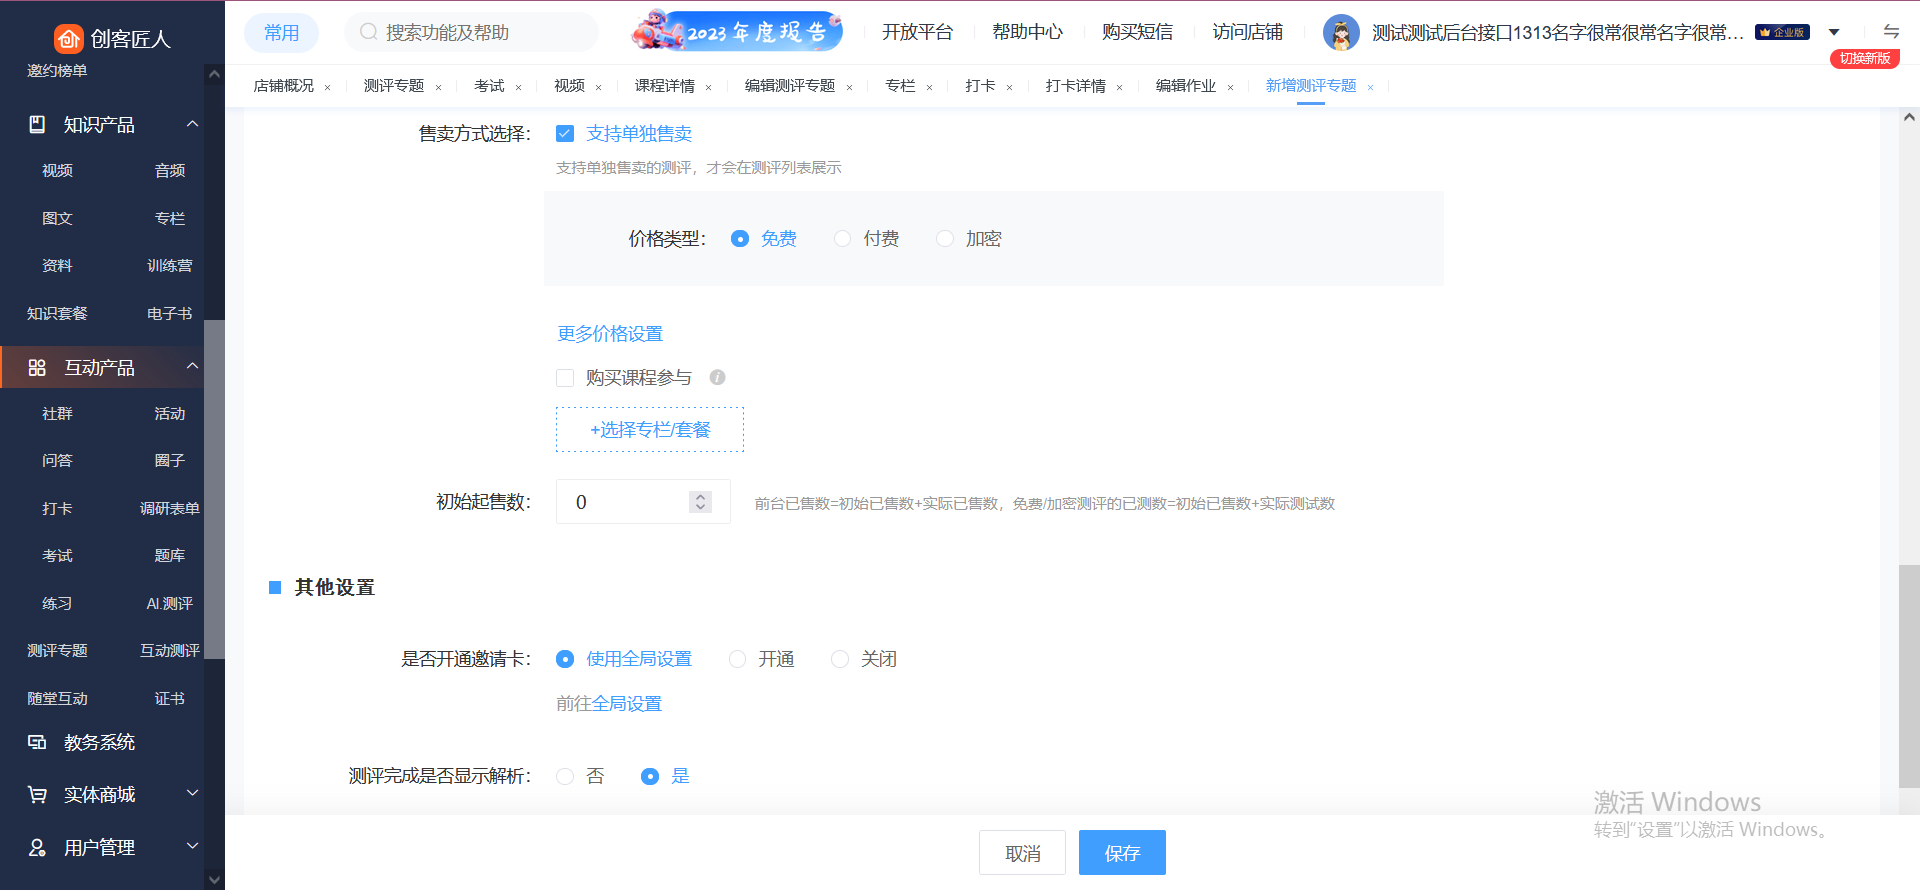Open the 2023 年度报告 banner
The width and height of the screenshot is (1920, 890).
737,32
